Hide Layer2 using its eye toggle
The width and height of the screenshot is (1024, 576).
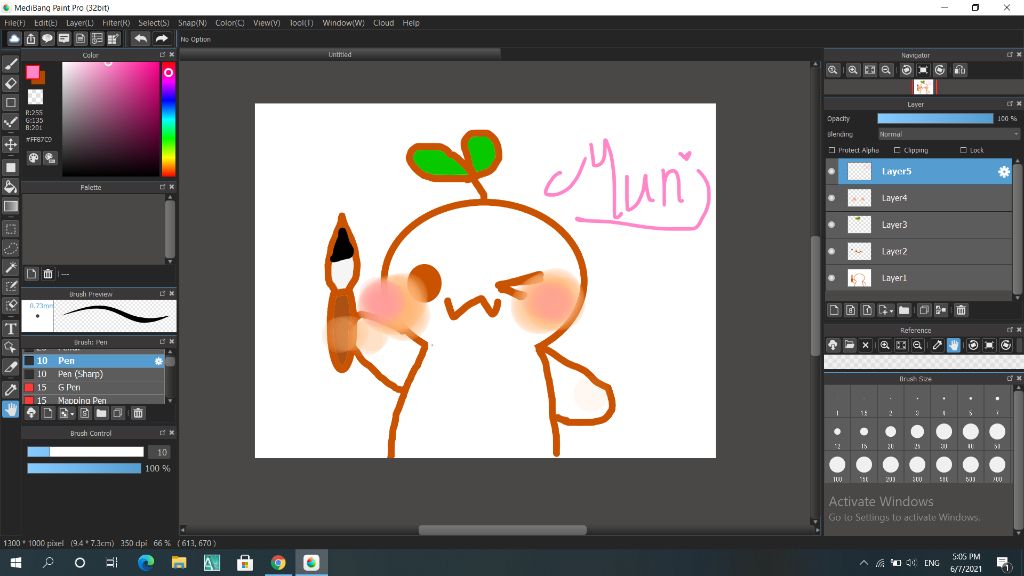[831, 251]
